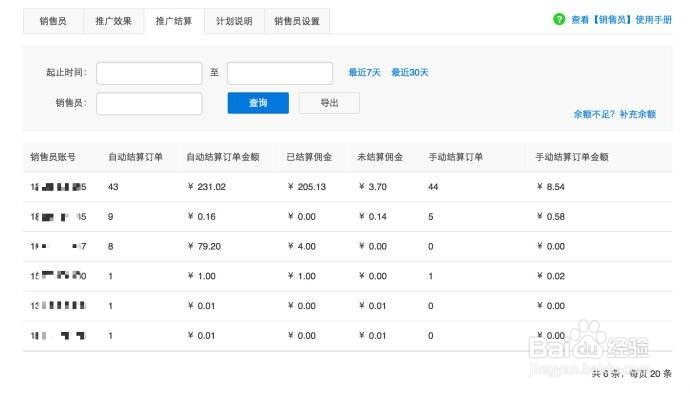Open the 余额不足？补充余额 link
The image size is (690, 393).
pyautogui.click(x=615, y=114)
